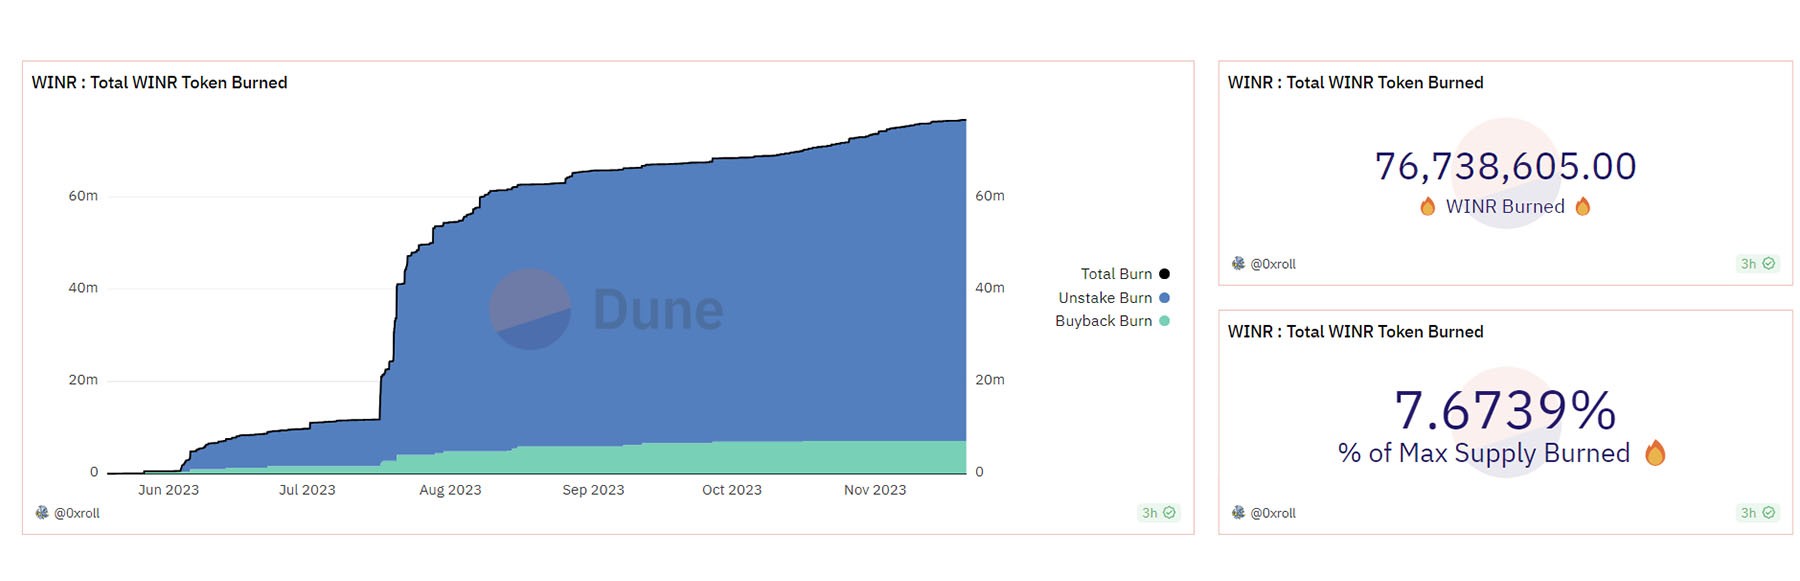Click the Jun 2023 x-axis label
The image size is (1800, 581).
click(x=168, y=490)
